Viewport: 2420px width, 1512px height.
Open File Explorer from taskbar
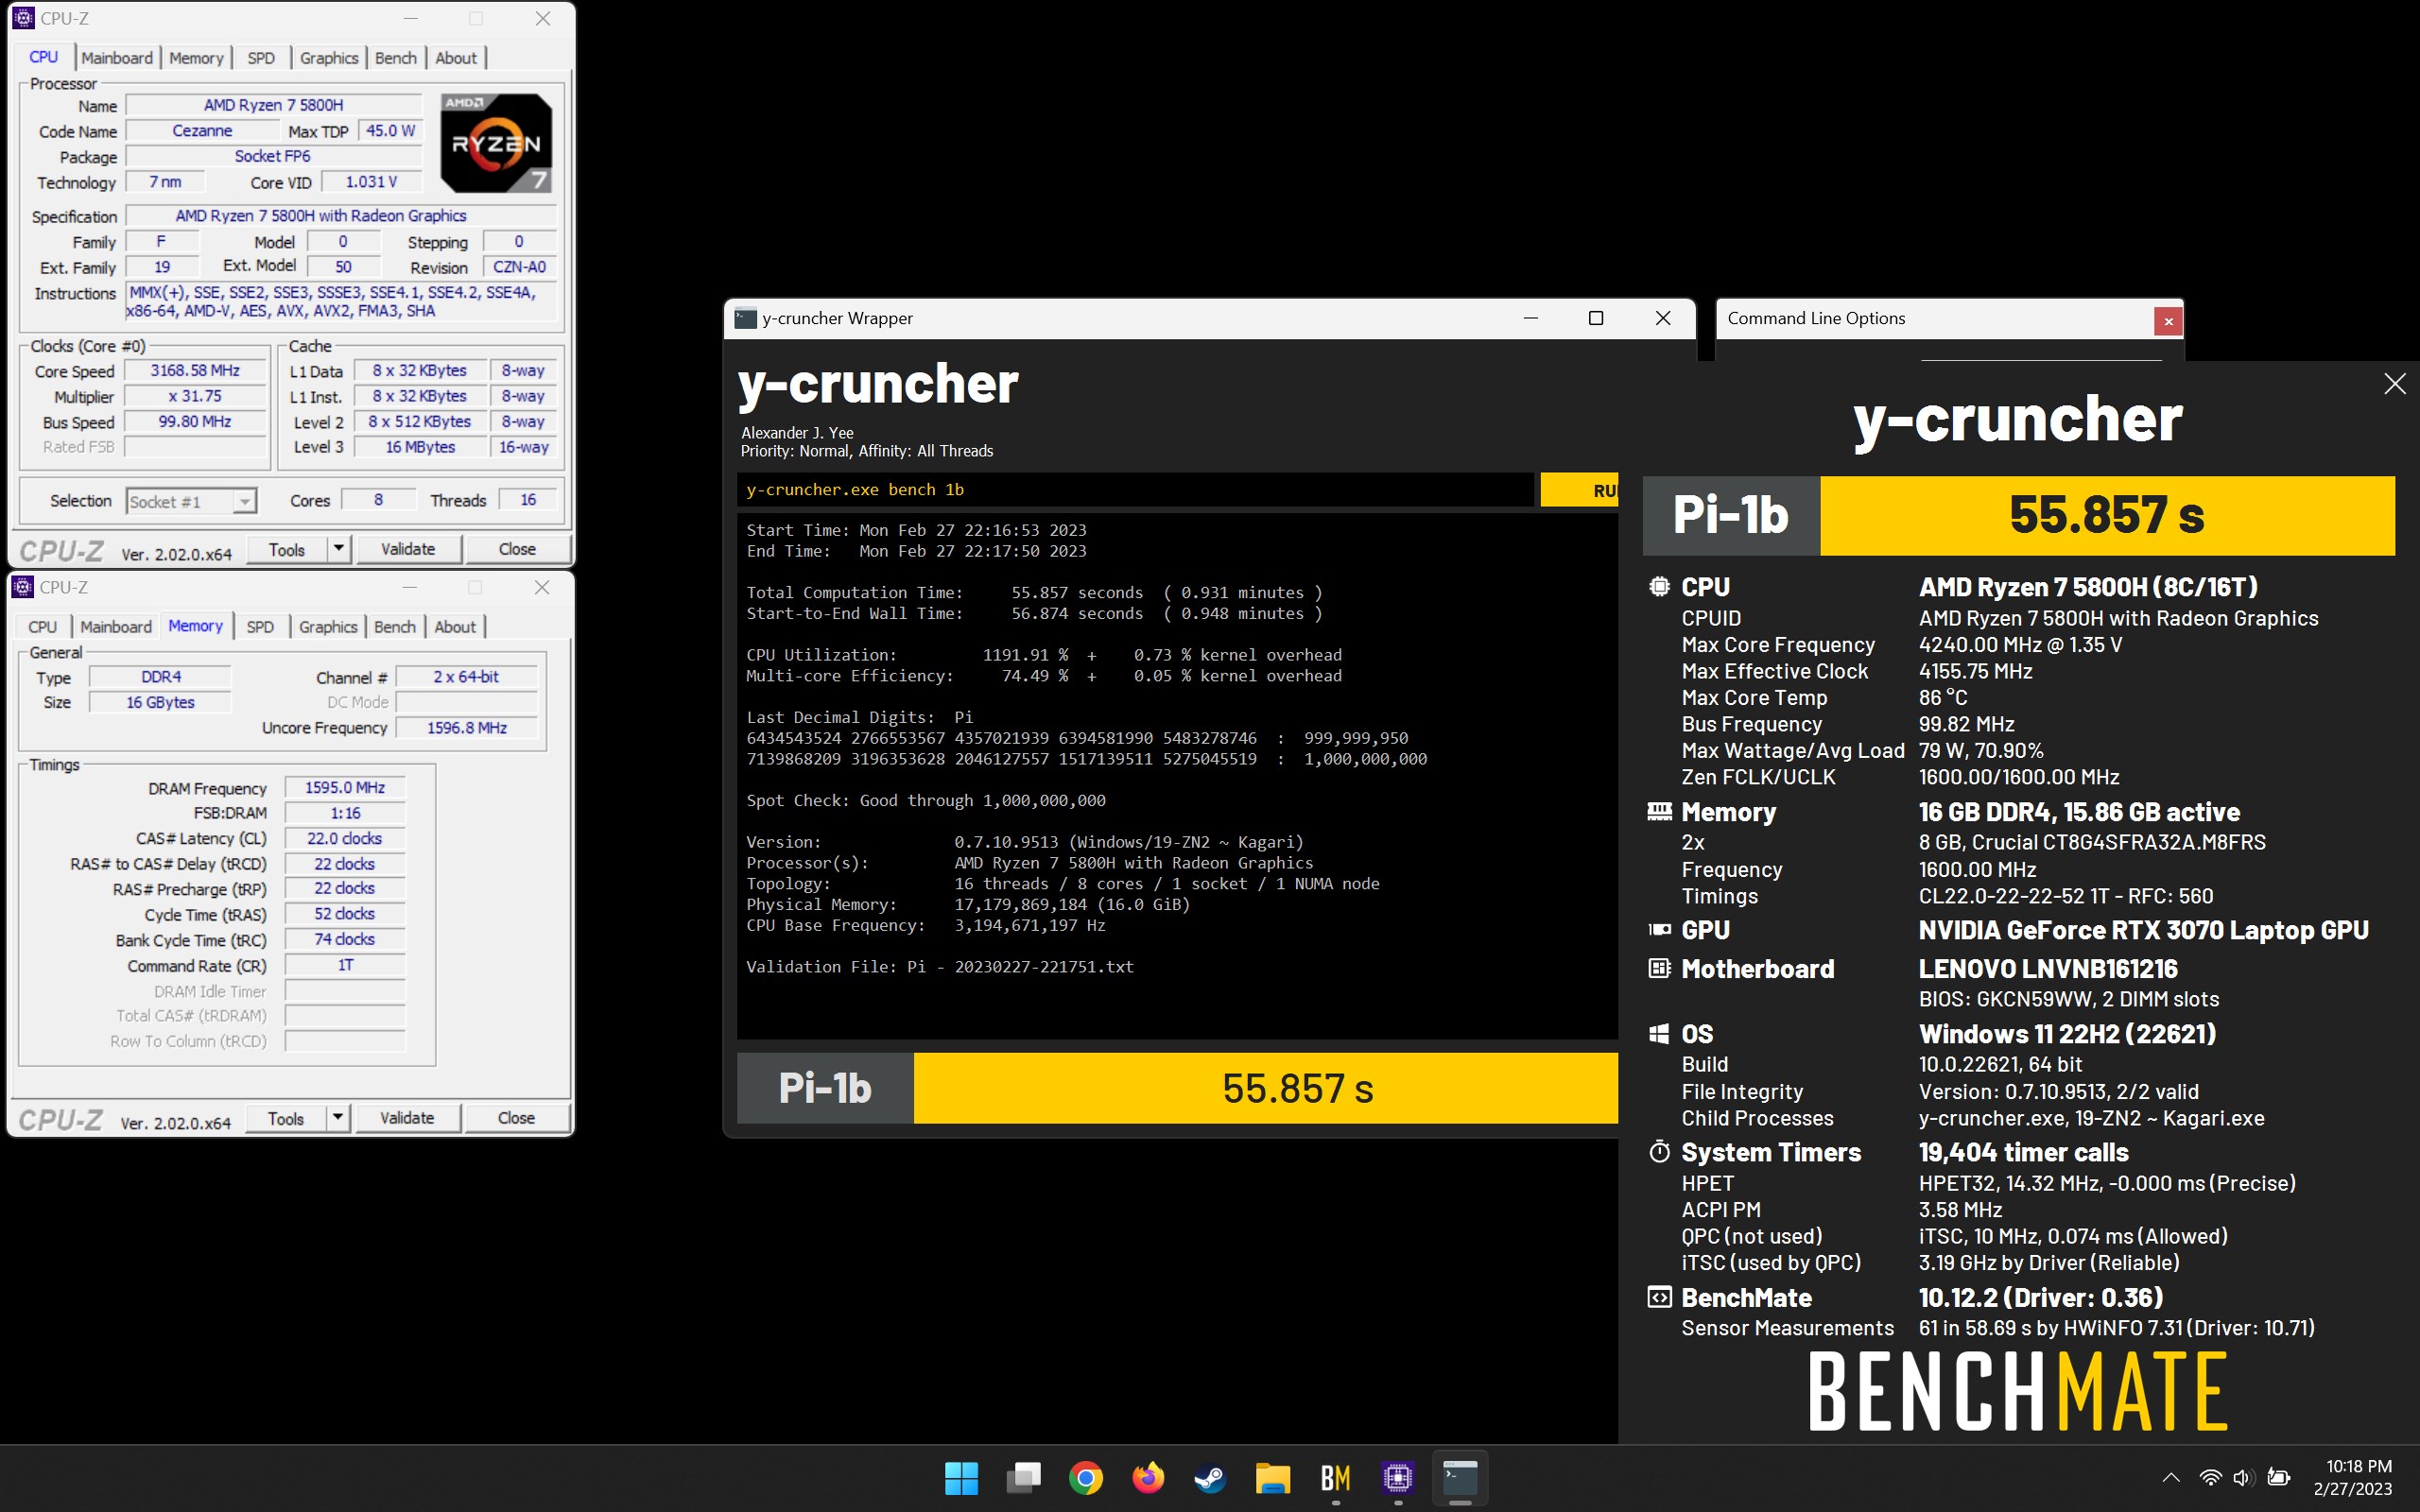tap(1272, 1477)
